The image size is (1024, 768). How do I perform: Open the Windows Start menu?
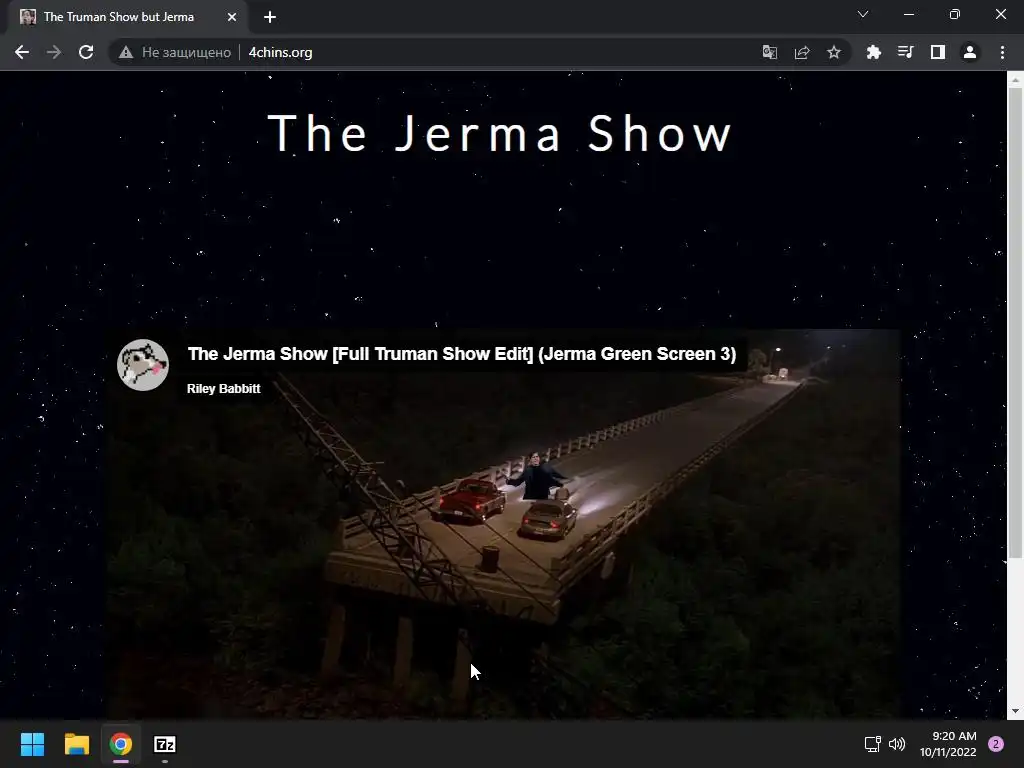pyautogui.click(x=32, y=744)
